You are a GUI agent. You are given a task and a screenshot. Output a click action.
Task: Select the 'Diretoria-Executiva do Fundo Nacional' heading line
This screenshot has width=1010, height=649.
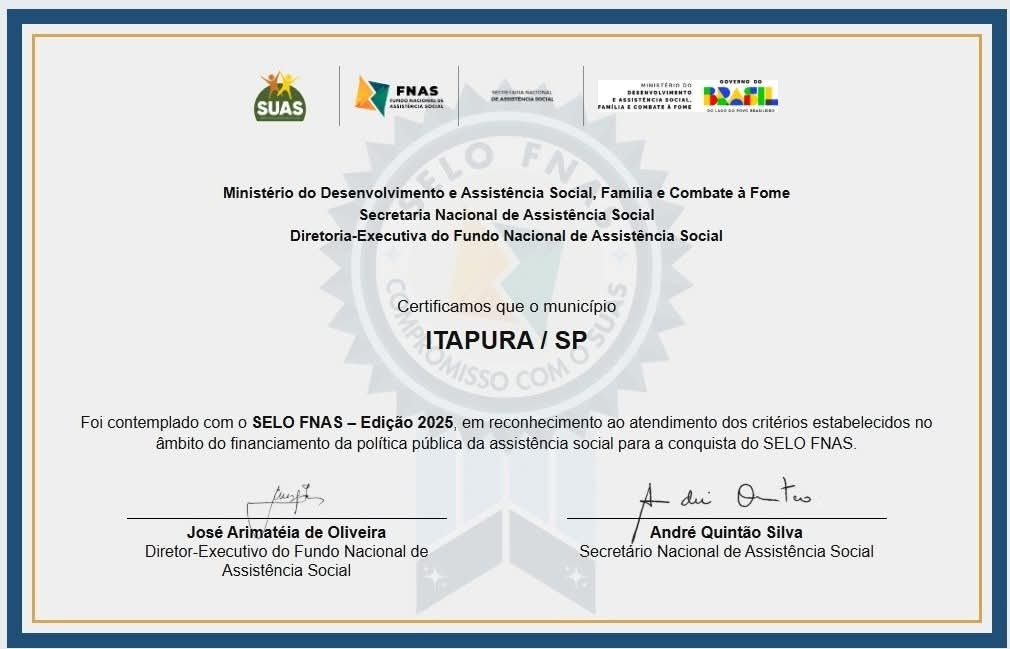tap(506, 236)
